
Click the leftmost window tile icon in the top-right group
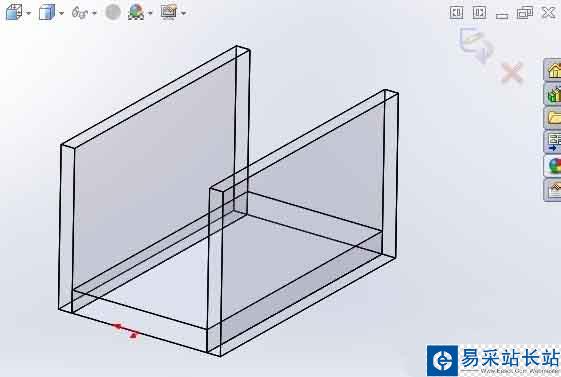[x=457, y=13]
